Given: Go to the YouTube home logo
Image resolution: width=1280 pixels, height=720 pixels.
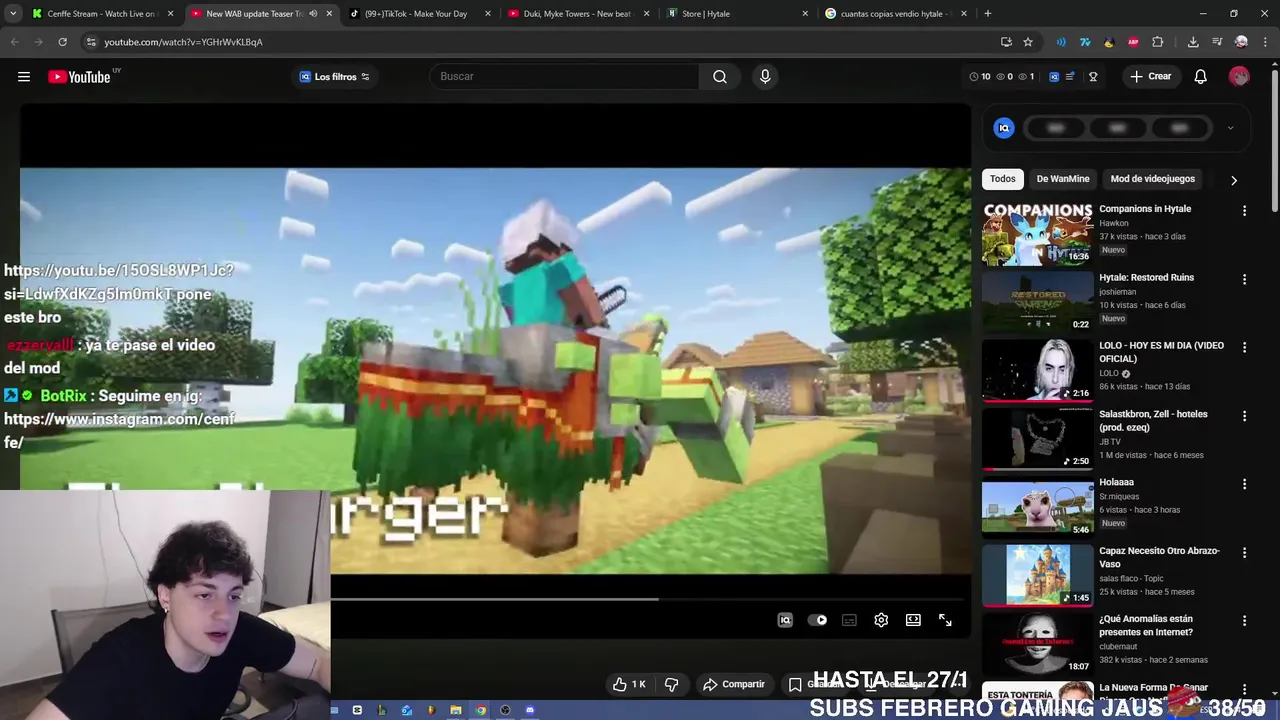Looking at the screenshot, I should coord(79,77).
